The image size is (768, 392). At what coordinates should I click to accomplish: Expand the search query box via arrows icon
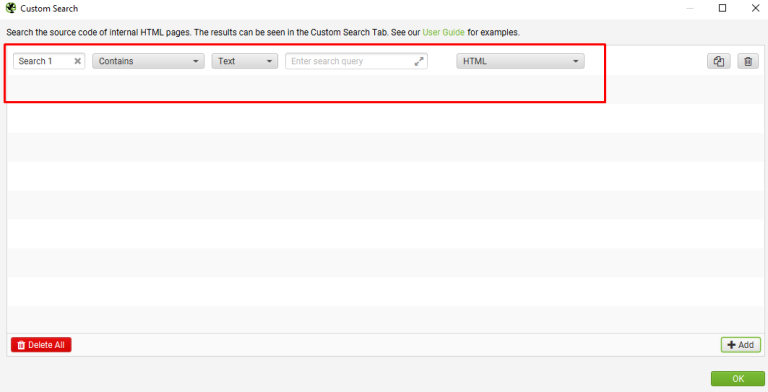(419, 61)
